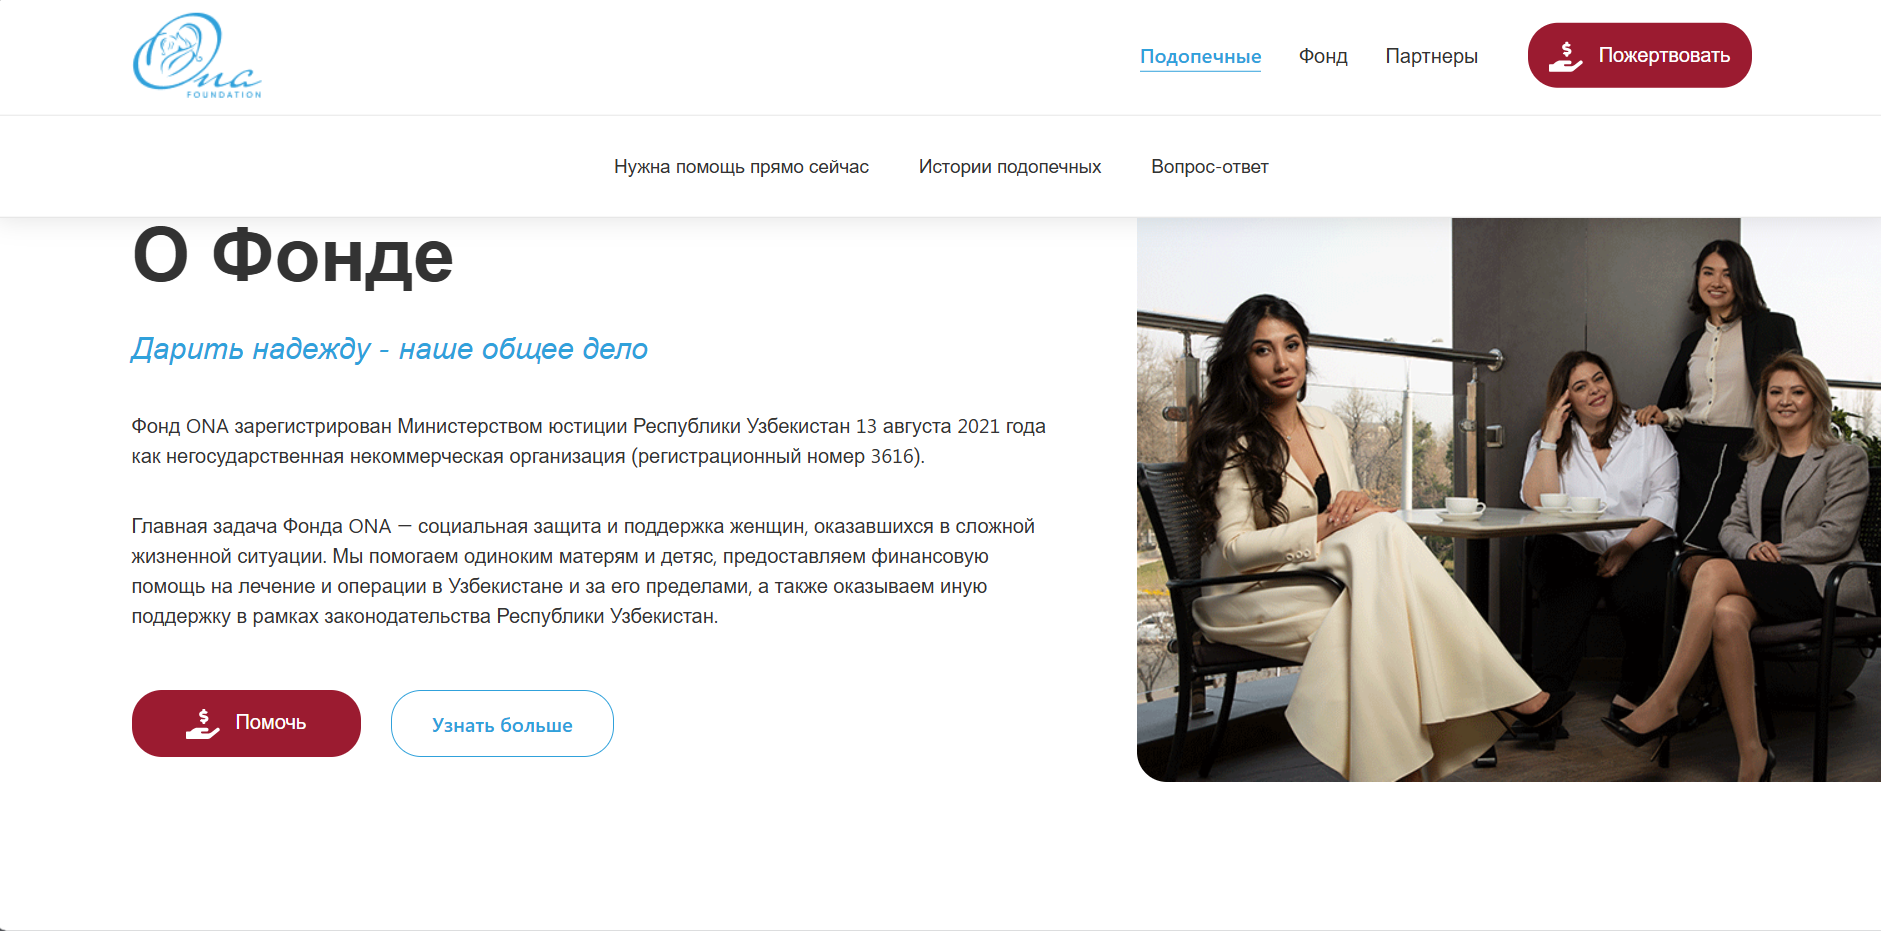Click hand-with-dollar icon in Помочь button
This screenshot has width=1881, height=931.
point(202,723)
